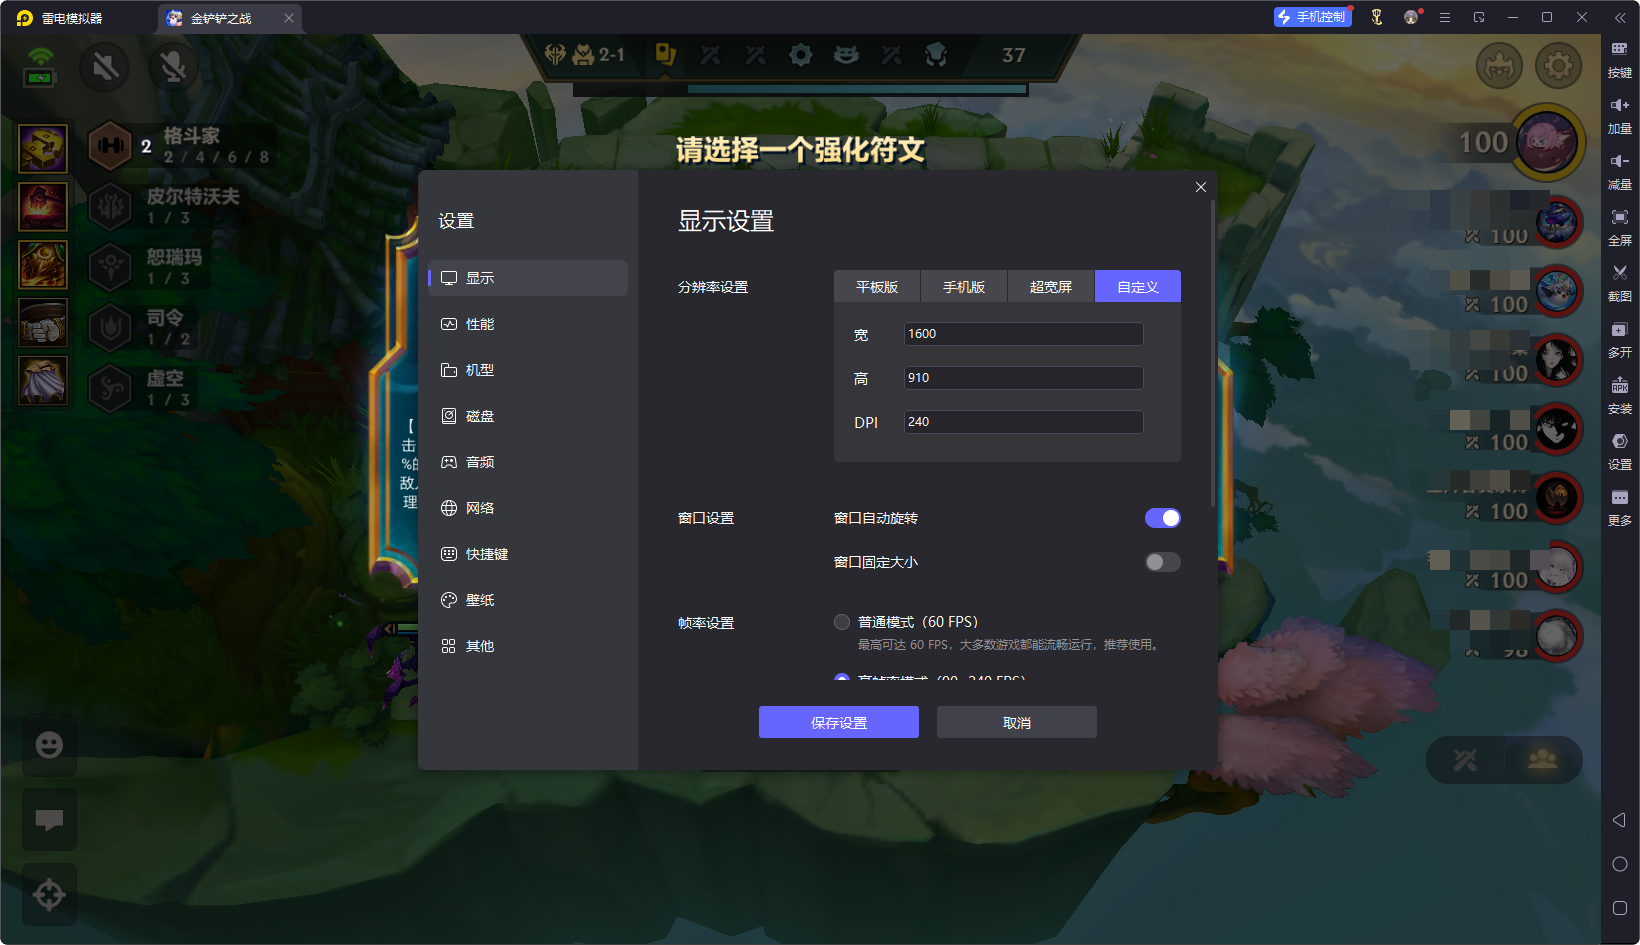Close the 设置 dialog with the X

coord(1201,187)
